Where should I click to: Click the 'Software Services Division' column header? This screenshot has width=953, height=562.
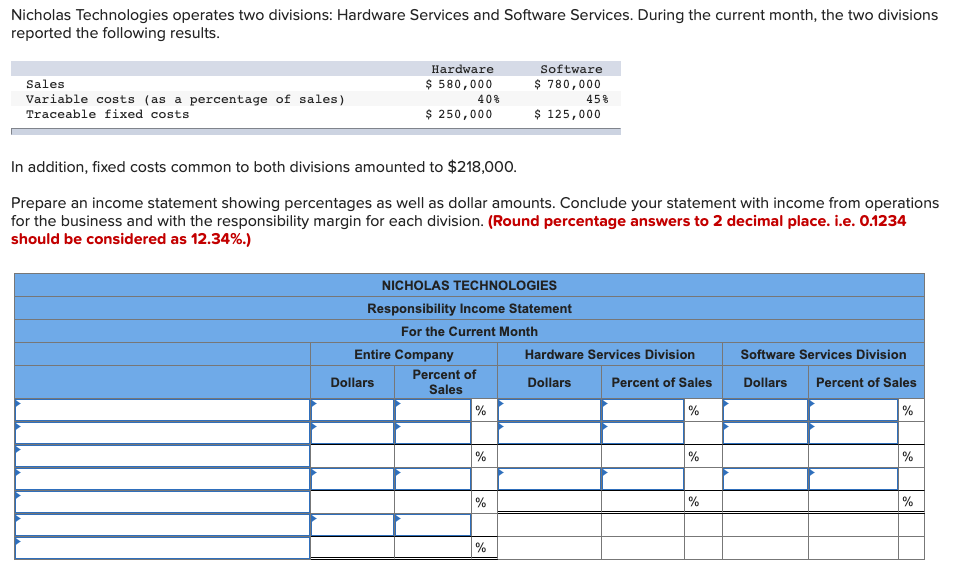click(824, 354)
